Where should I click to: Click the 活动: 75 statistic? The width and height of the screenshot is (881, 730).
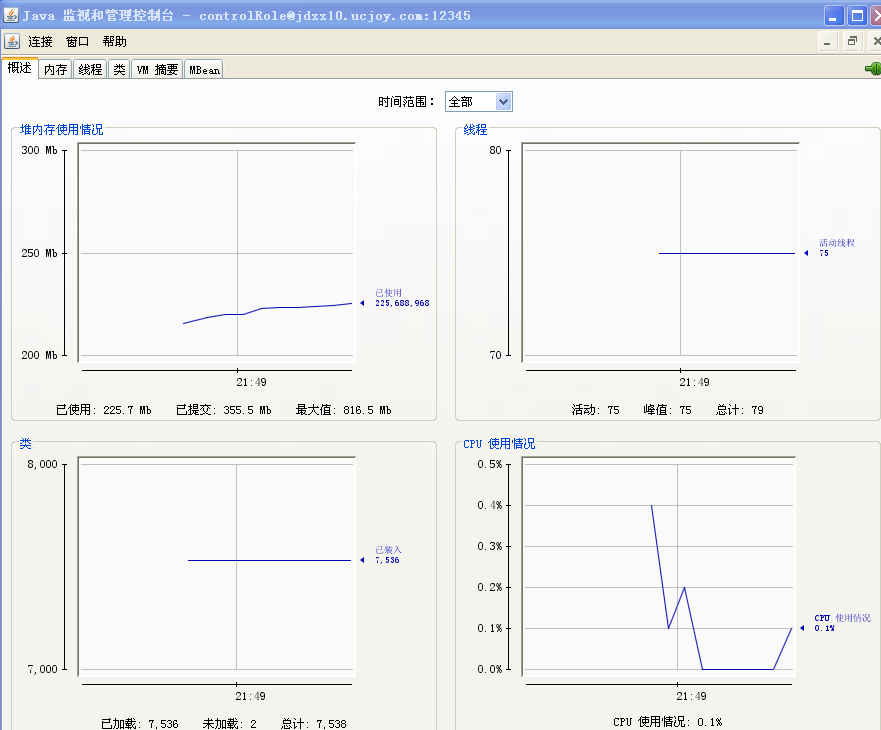[x=596, y=410]
